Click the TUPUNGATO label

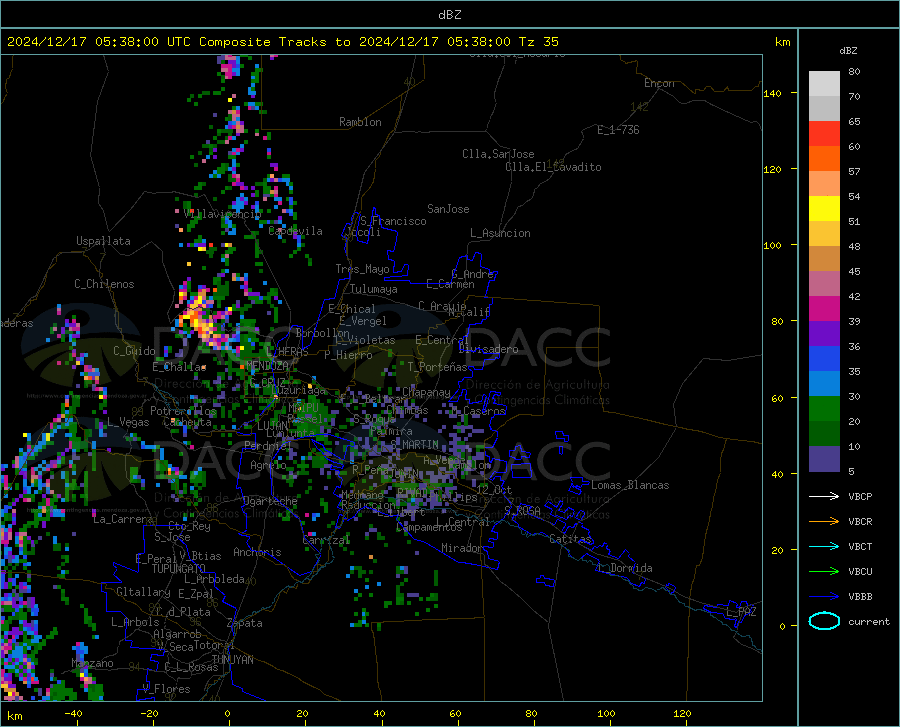pyautogui.click(x=179, y=569)
